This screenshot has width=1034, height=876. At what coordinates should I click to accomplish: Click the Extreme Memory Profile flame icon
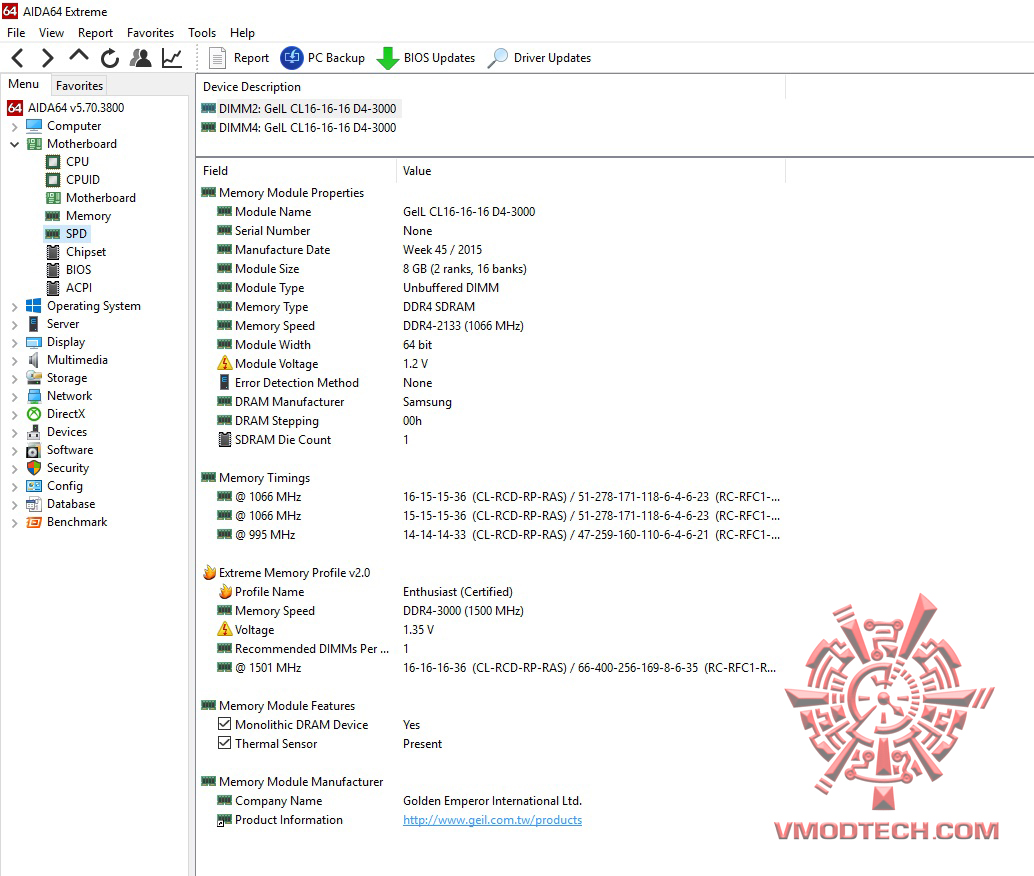[x=210, y=573]
